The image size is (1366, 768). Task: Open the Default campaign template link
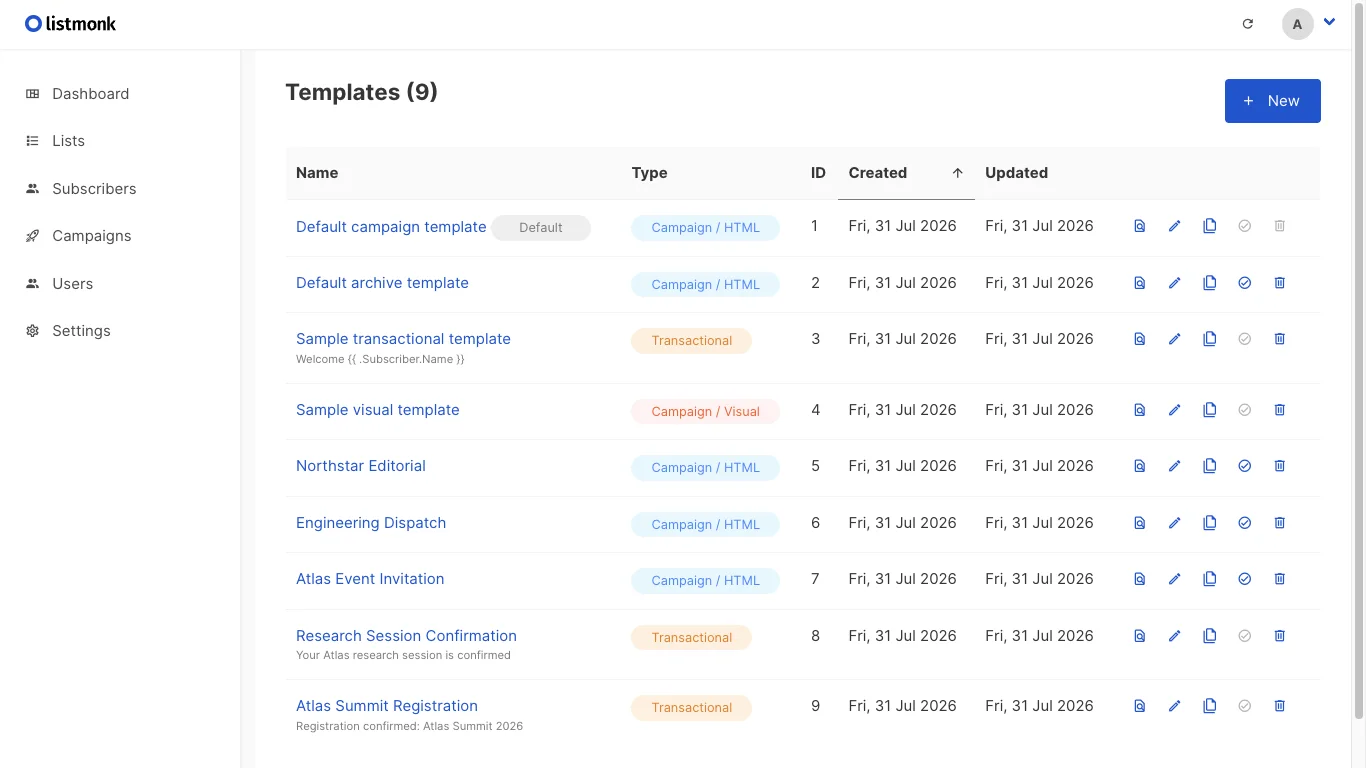click(x=391, y=227)
